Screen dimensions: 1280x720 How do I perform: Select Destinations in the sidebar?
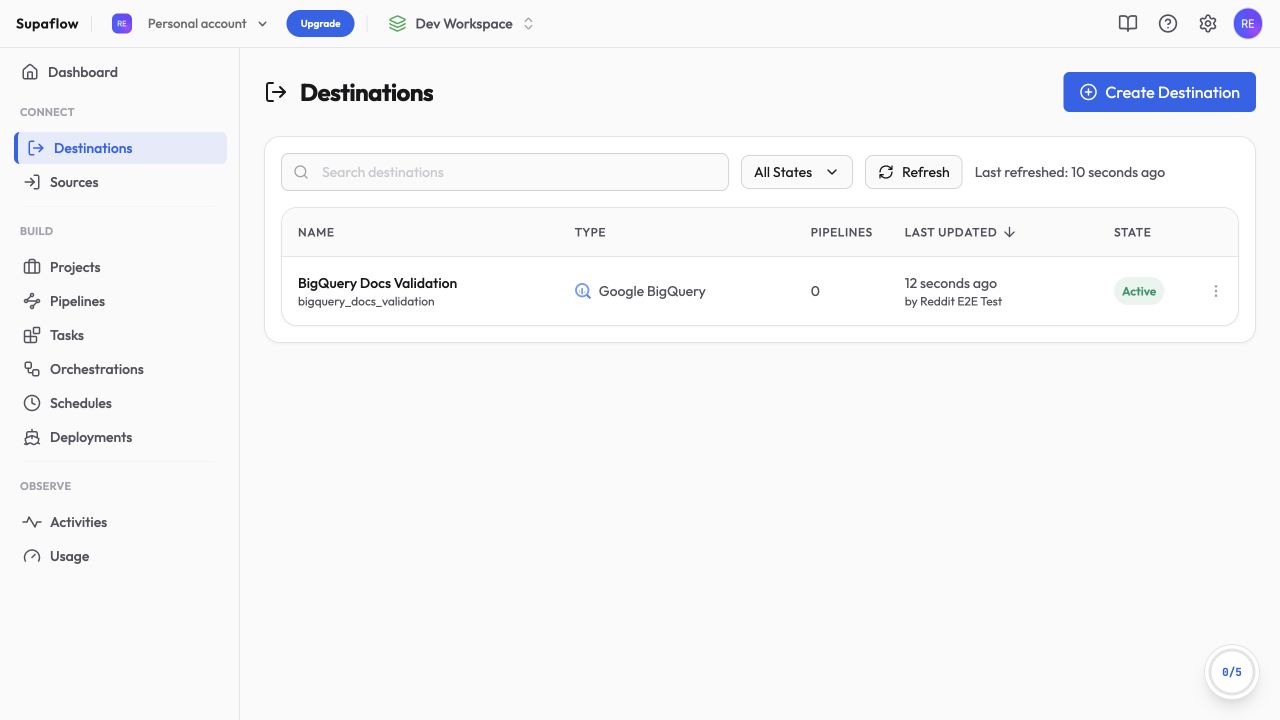click(121, 148)
